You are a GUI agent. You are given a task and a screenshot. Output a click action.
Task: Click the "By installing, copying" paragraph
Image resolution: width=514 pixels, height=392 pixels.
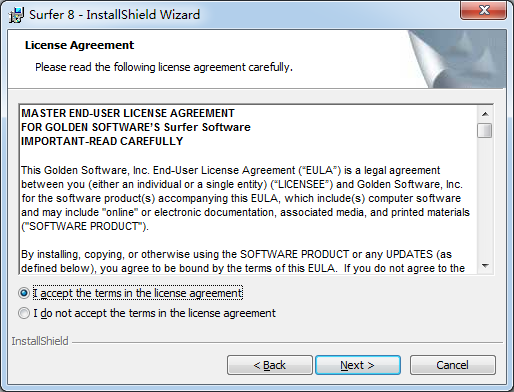[243, 261]
